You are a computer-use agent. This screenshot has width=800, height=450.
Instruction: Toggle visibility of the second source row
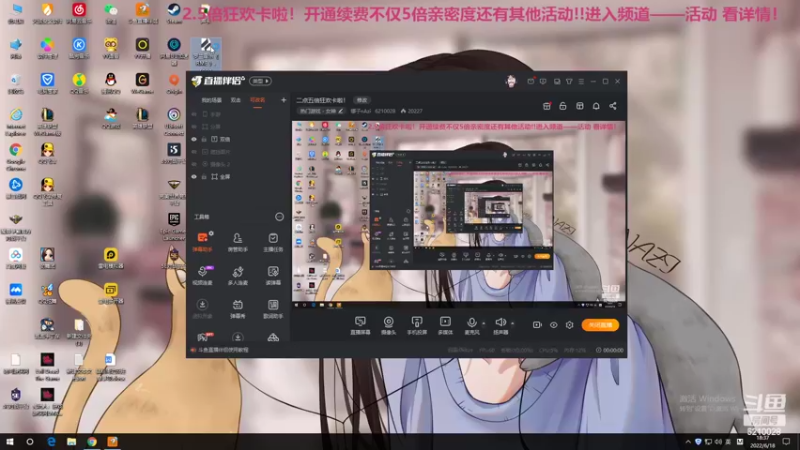(x=194, y=127)
